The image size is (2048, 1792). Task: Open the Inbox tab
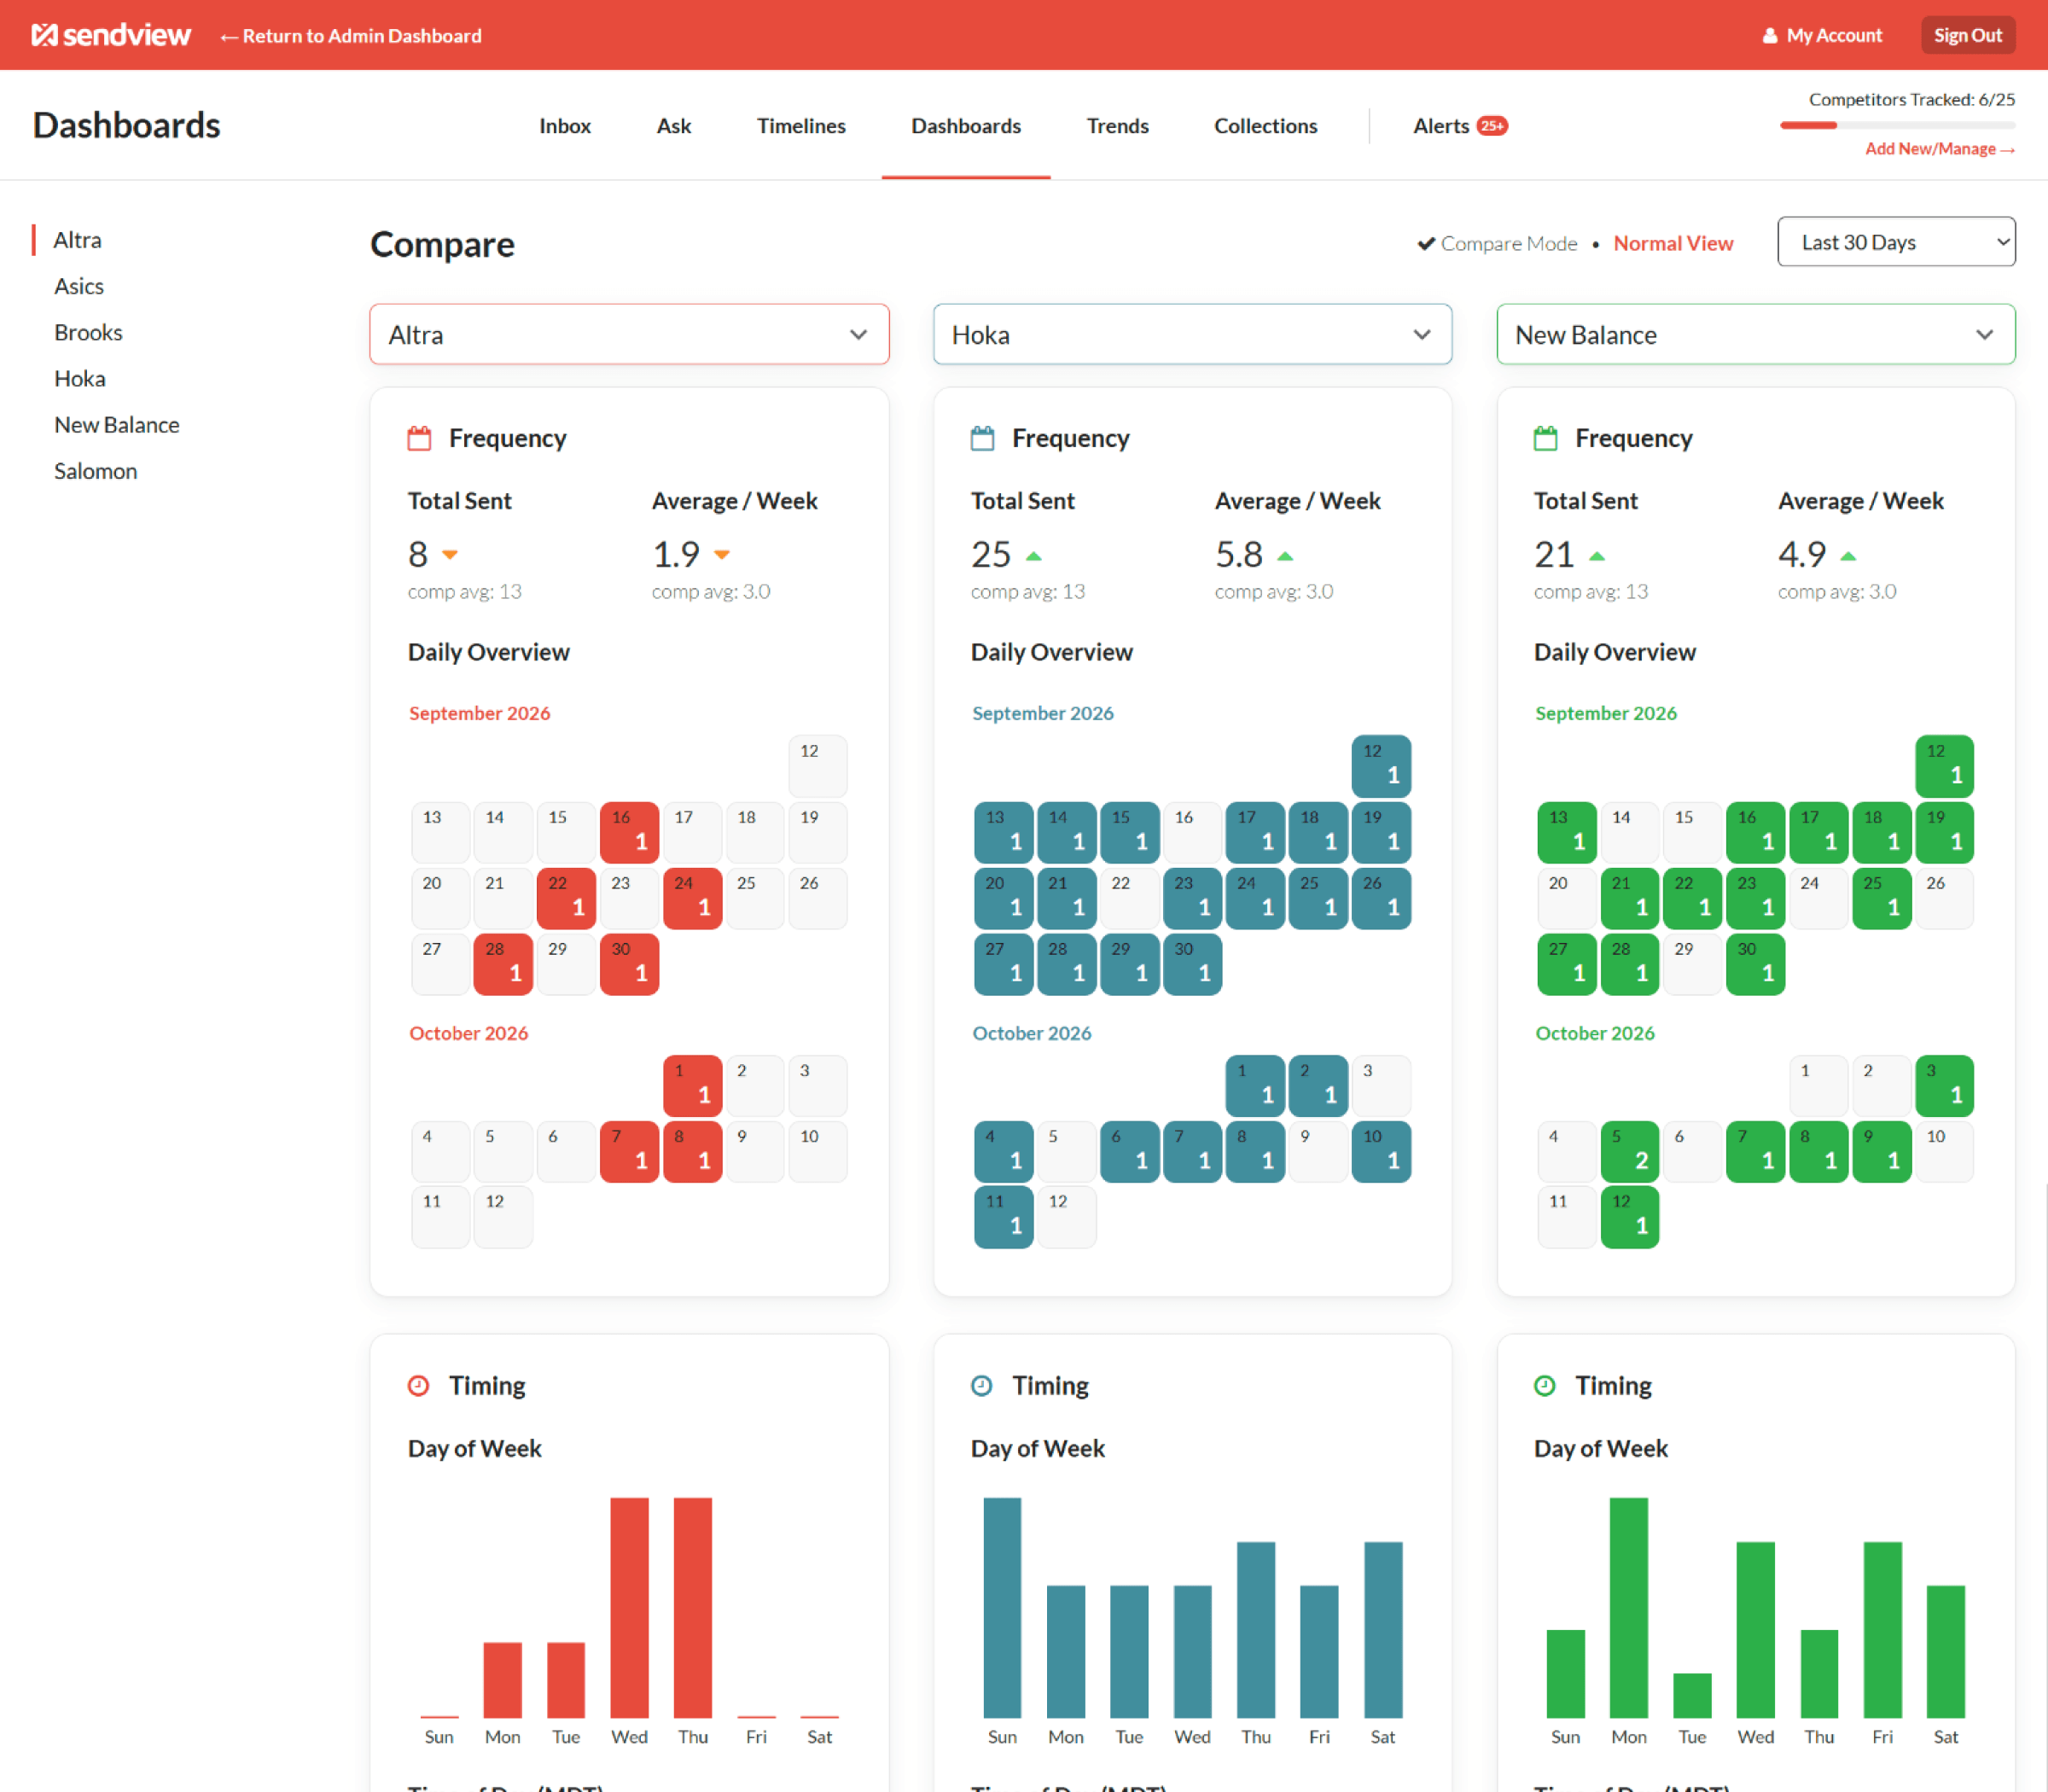click(565, 126)
